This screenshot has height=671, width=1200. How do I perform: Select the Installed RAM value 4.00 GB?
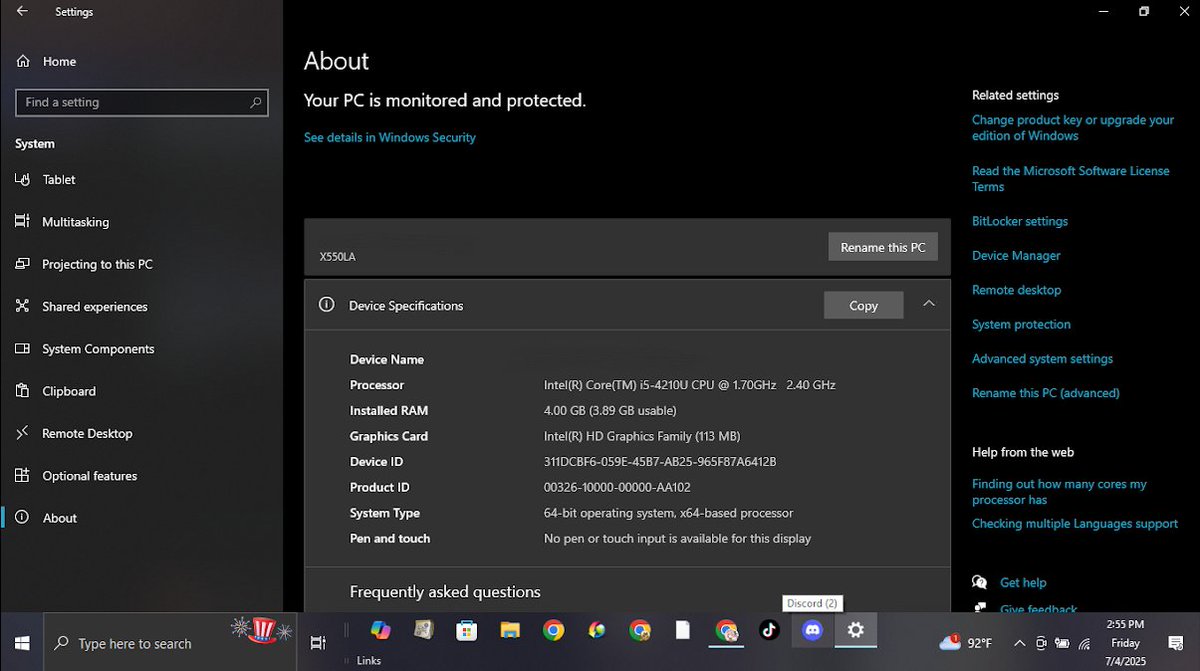click(x=610, y=410)
